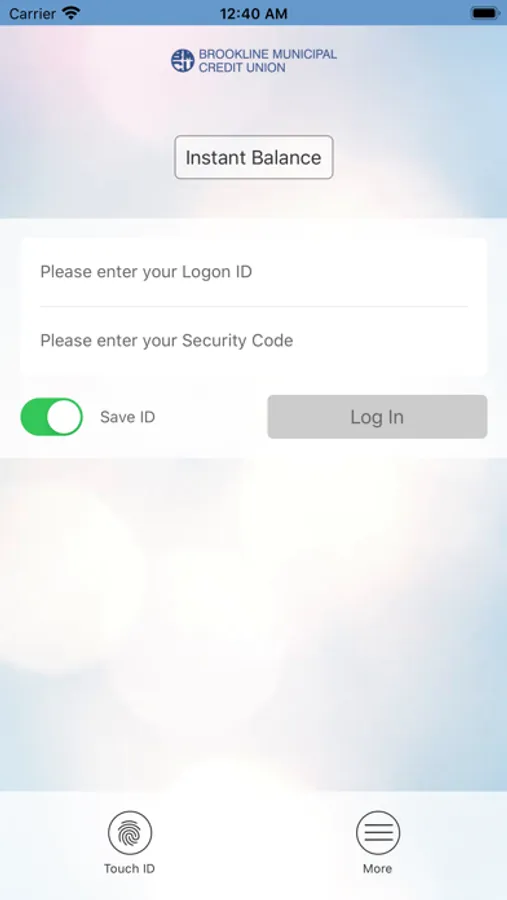
Task: Click the Brookline Municipal Credit Union title text
Action: point(268,61)
